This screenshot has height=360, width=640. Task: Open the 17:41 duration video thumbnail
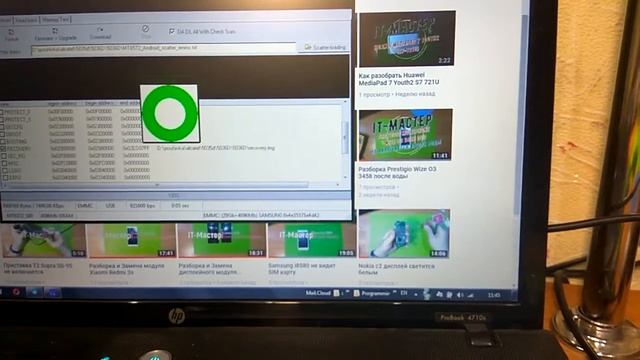pyautogui.click(x=132, y=241)
